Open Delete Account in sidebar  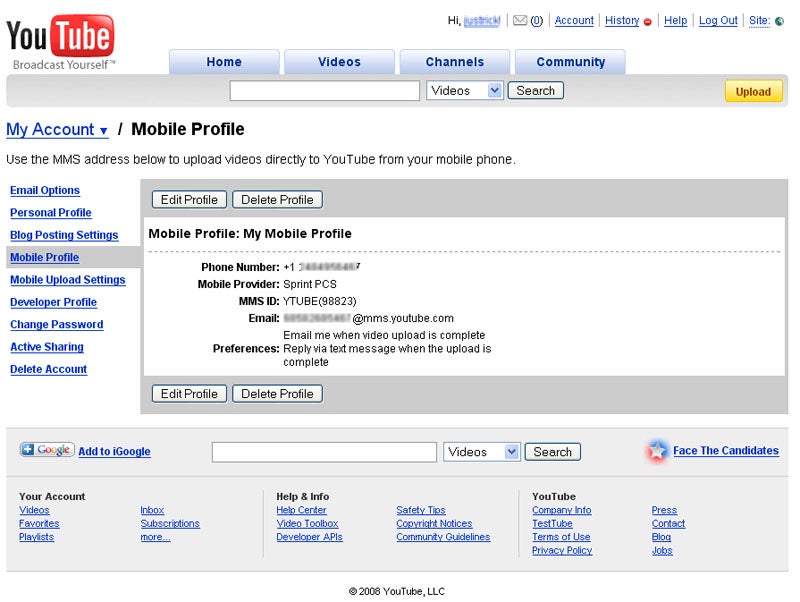[x=48, y=369]
